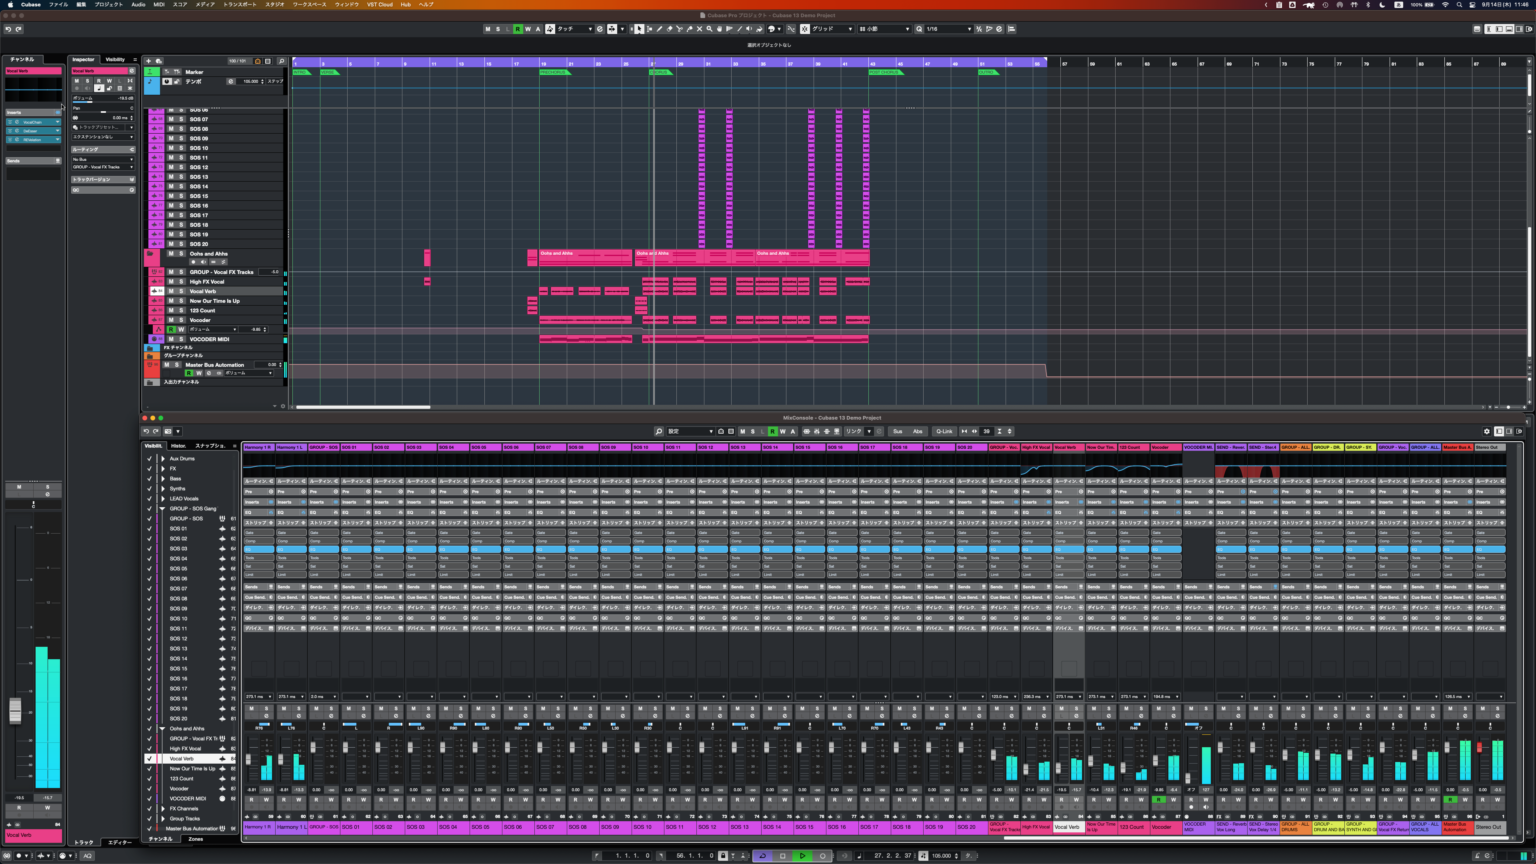Select the Object Selection arrow tool
The height and width of the screenshot is (864, 1536).
coord(638,30)
